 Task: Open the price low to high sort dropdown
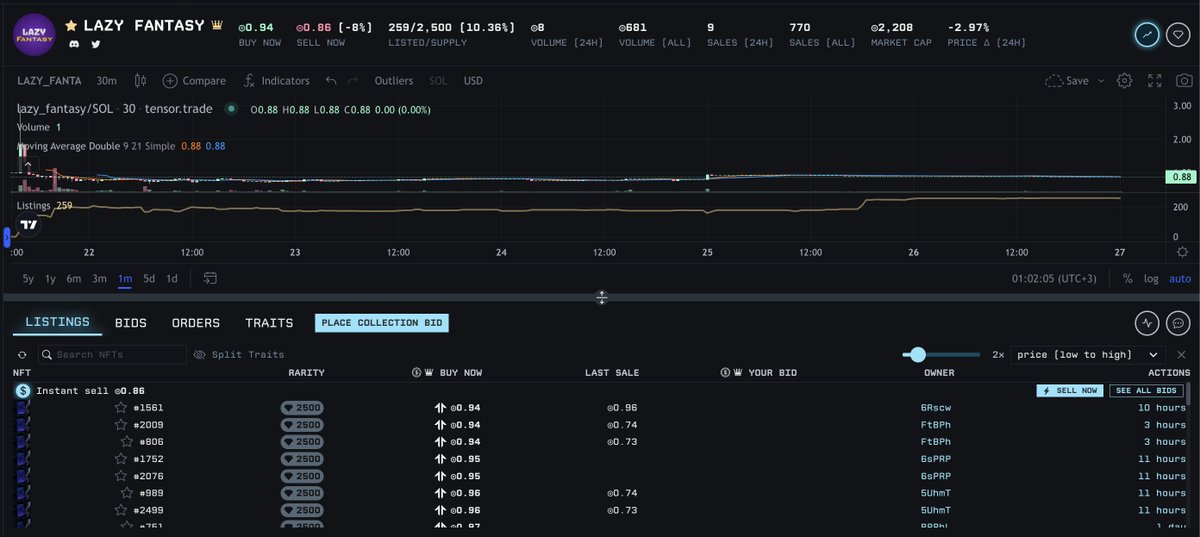pos(1088,354)
